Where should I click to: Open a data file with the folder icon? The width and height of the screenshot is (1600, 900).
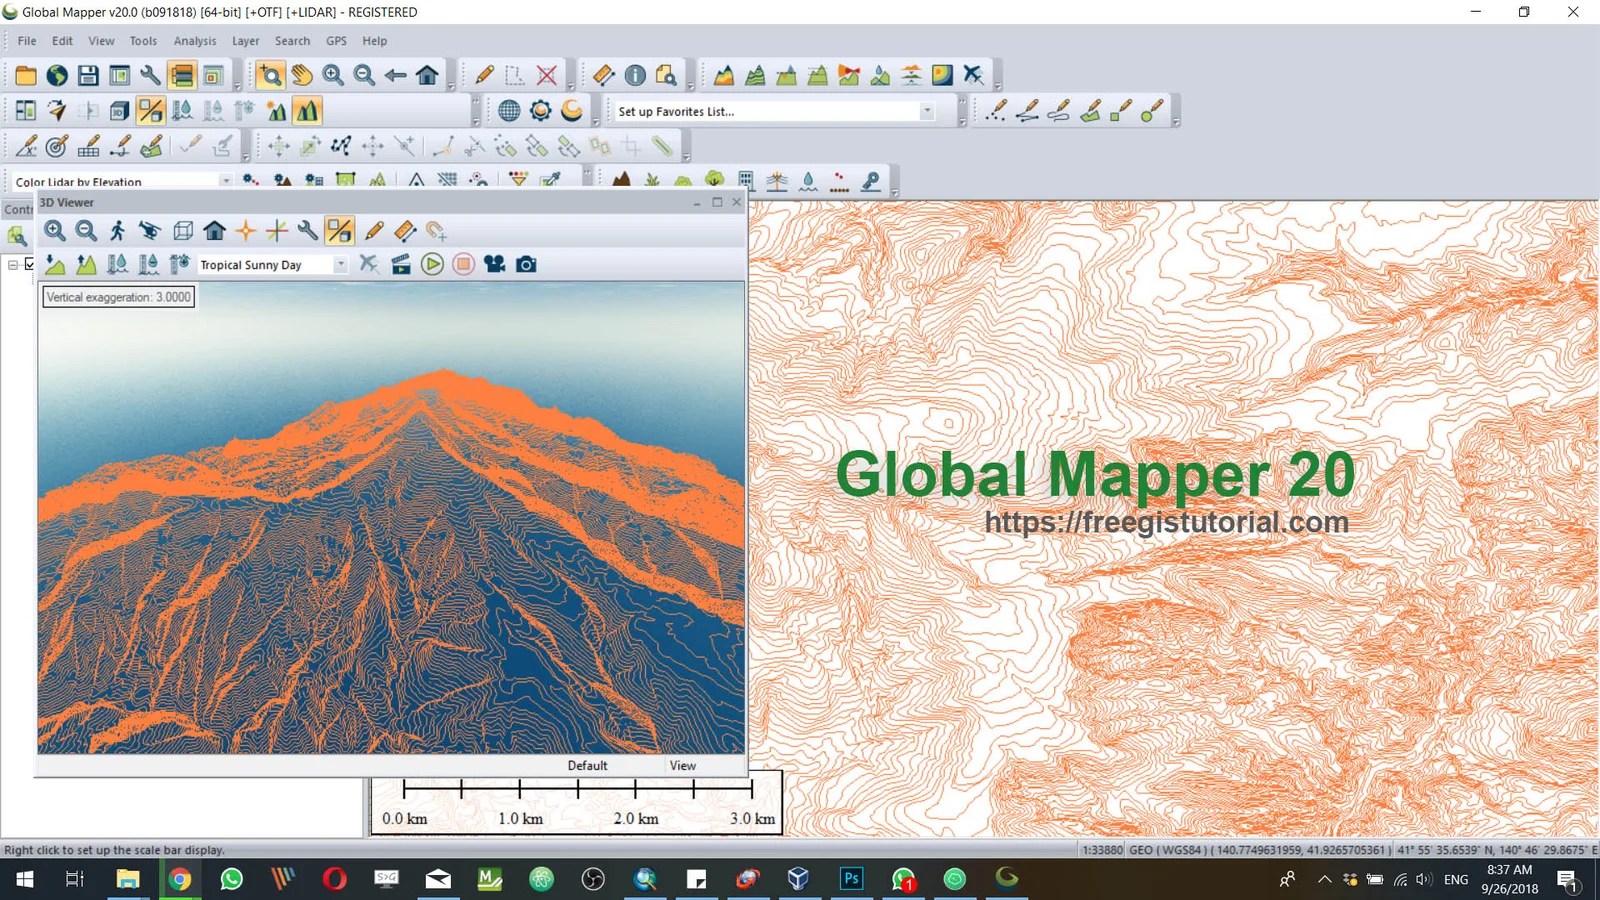[x=26, y=75]
